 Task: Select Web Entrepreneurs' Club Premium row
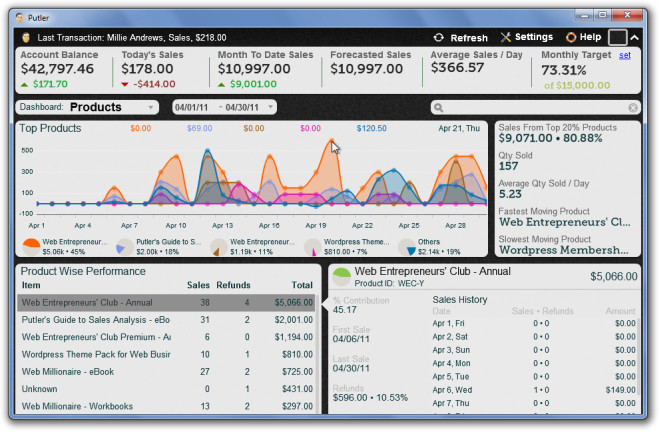pyautogui.click(x=166, y=337)
